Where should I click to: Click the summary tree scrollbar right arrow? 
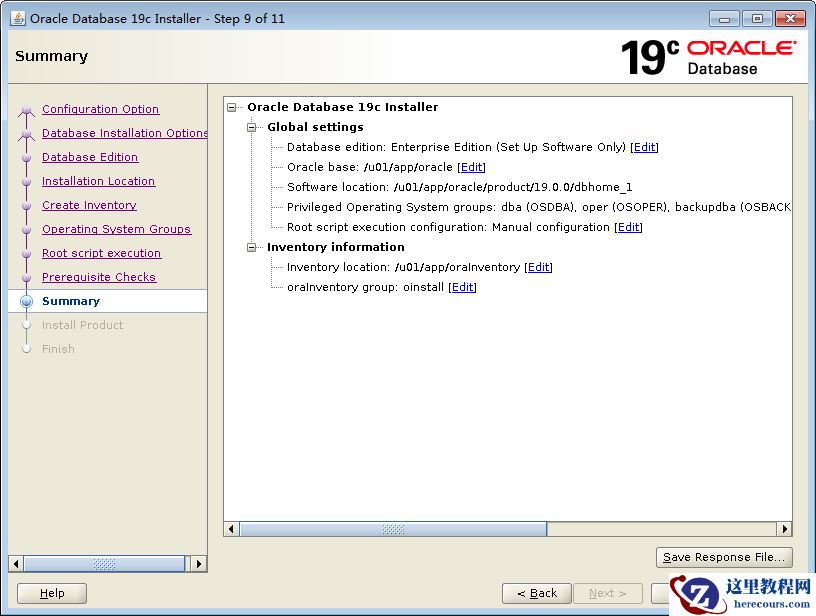pos(785,529)
